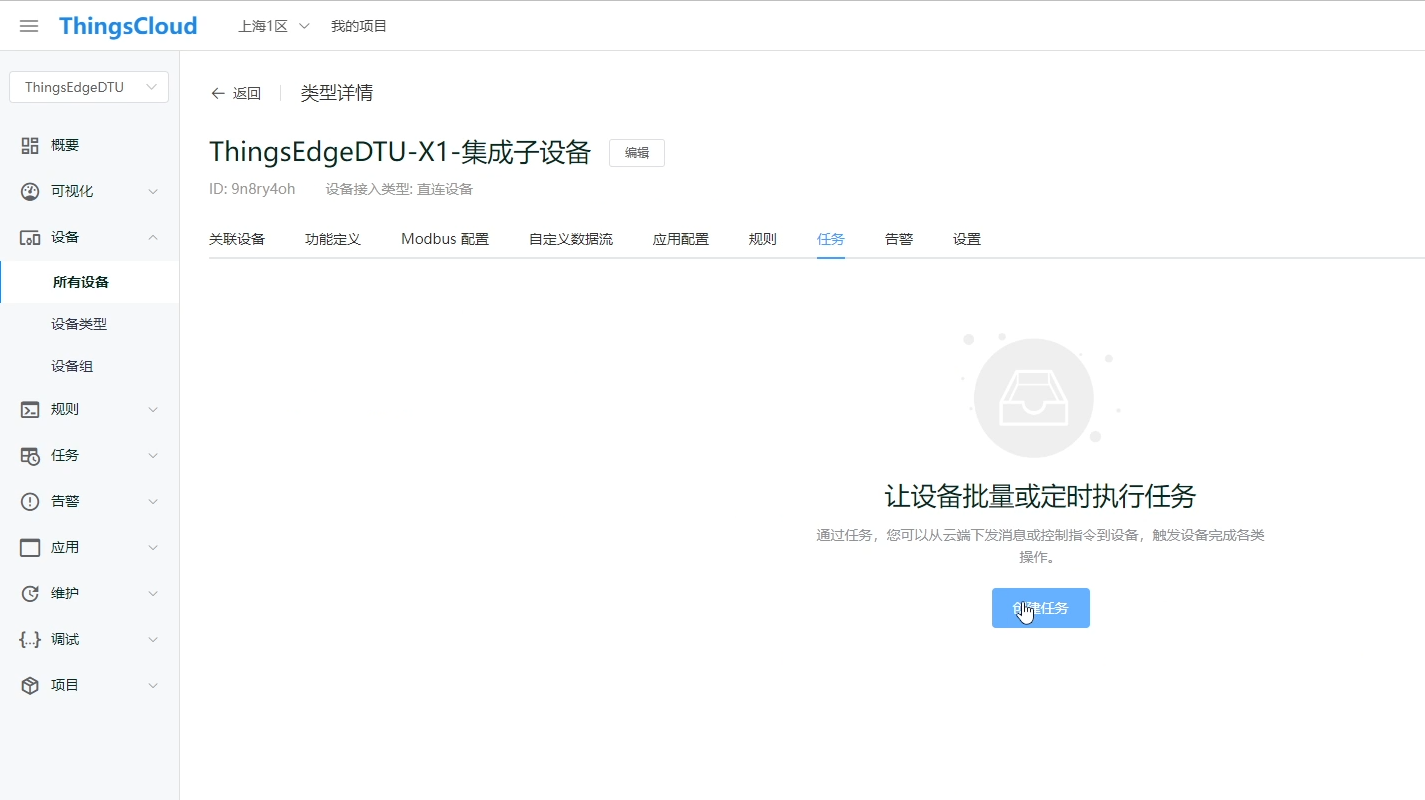Image resolution: width=1425 pixels, height=800 pixels.
Task: Click the 调试 braces icon
Action: [30, 639]
